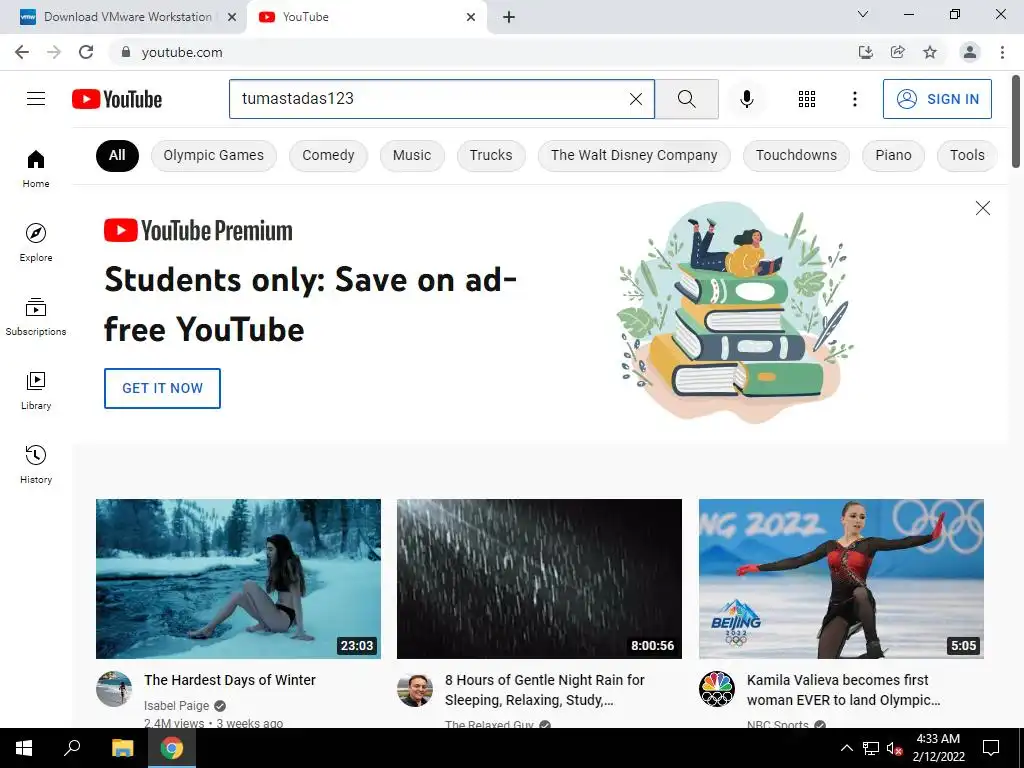Click the YouTube logo
Image resolution: width=1024 pixels, height=768 pixels.
coord(117,99)
